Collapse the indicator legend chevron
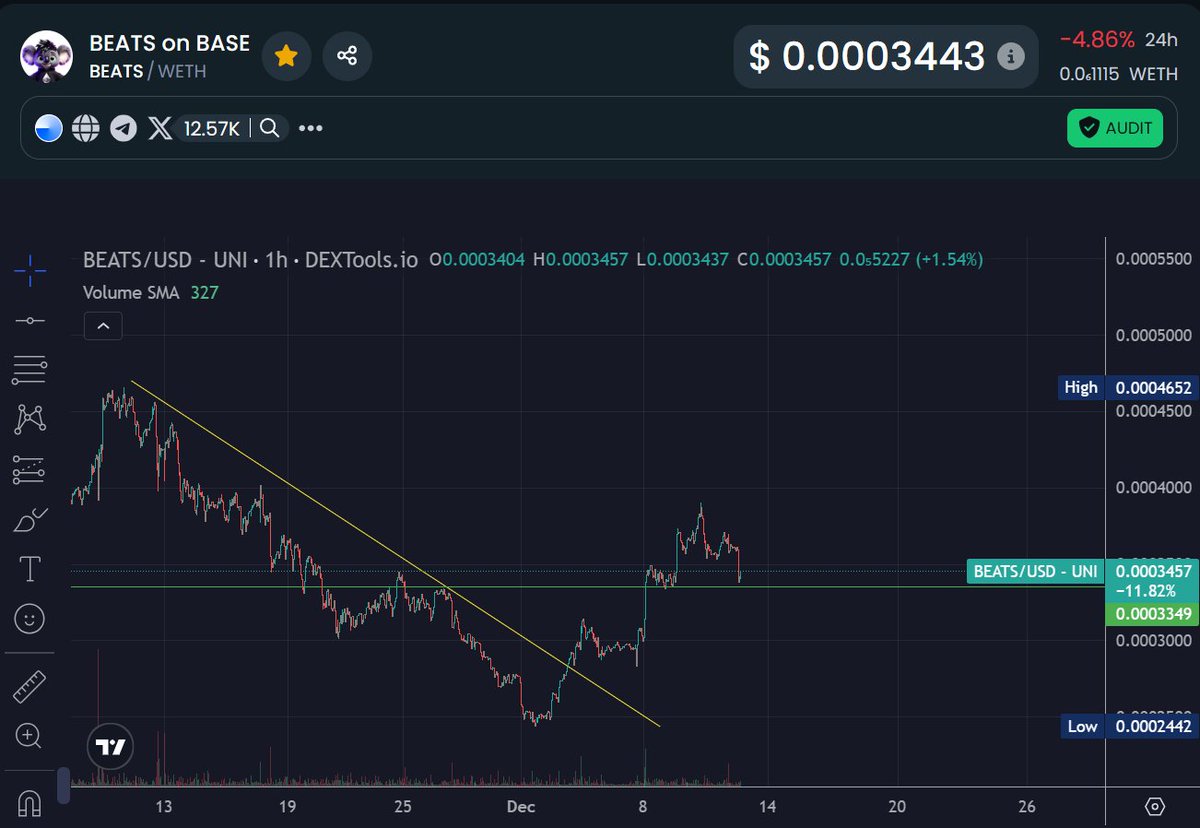Image resolution: width=1200 pixels, height=828 pixels. click(x=103, y=326)
